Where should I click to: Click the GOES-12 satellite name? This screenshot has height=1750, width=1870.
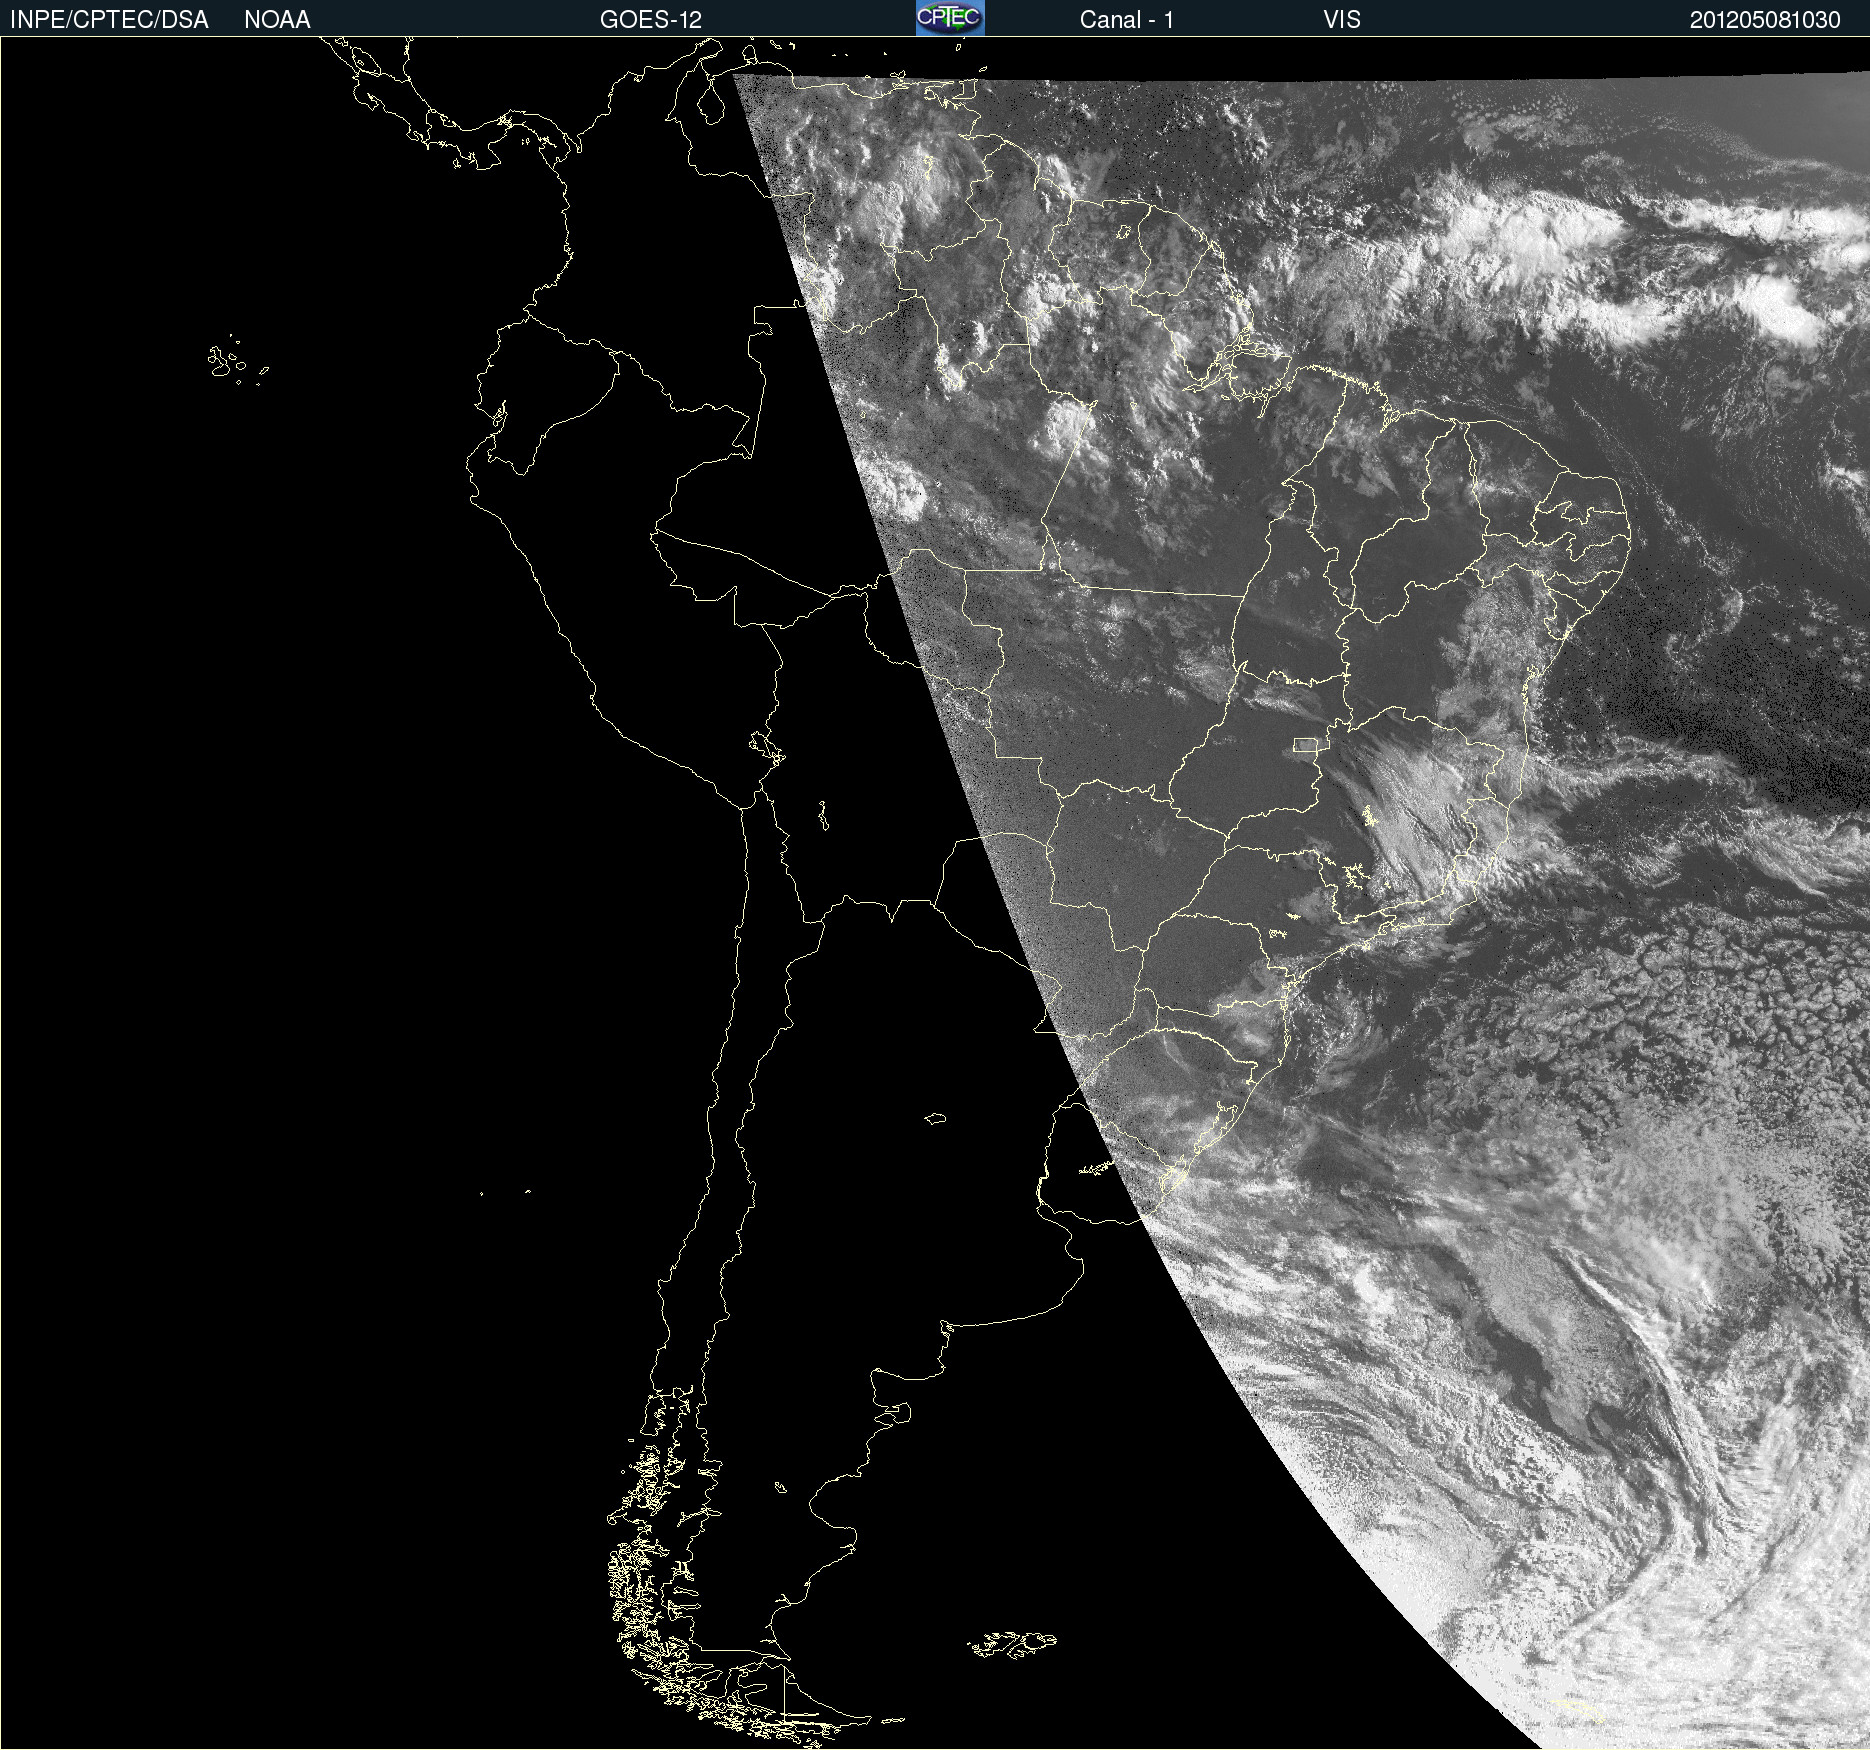651,20
